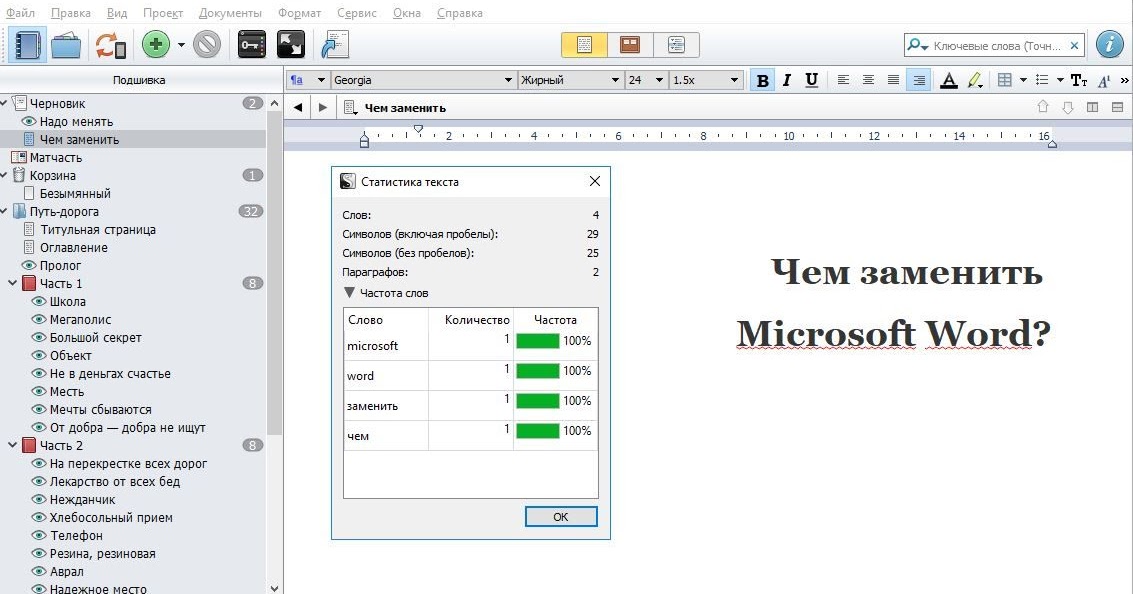
Task: Collapse the Часть 1 folder
Action: pyautogui.click(x=12, y=283)
